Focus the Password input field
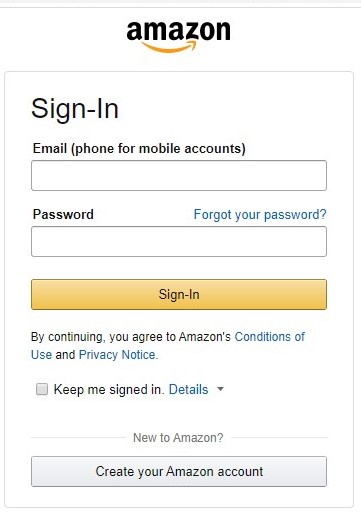This screenshot has height=521, width=361. click(179, 241)
